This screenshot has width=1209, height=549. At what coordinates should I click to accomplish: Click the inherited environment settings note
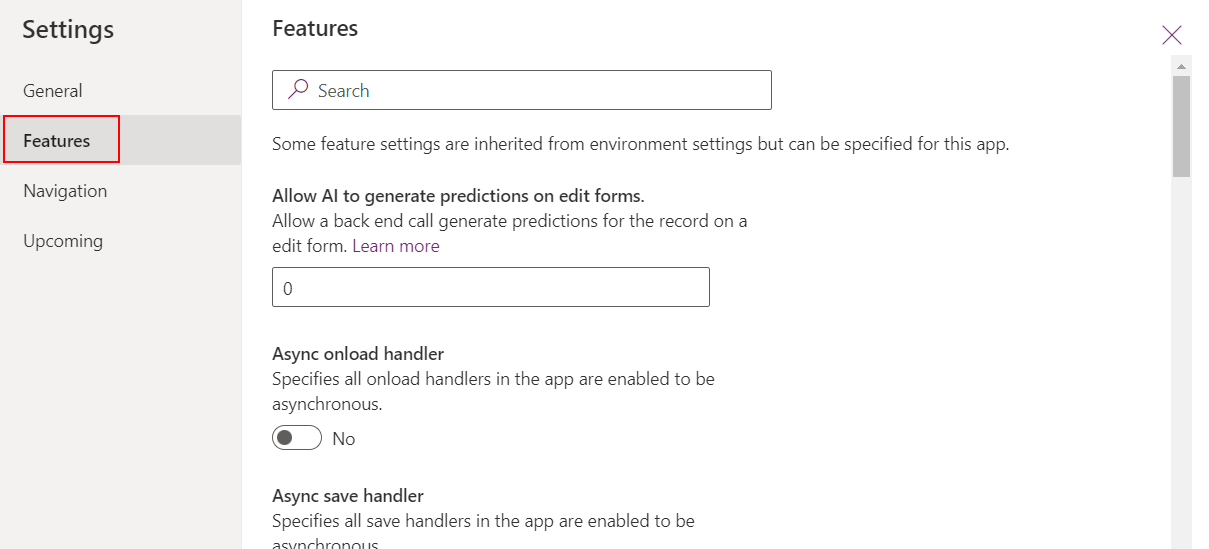[x=641, y=144]
